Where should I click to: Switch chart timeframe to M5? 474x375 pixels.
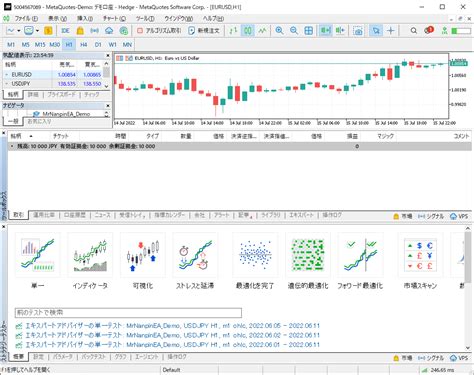click(26, 44)
